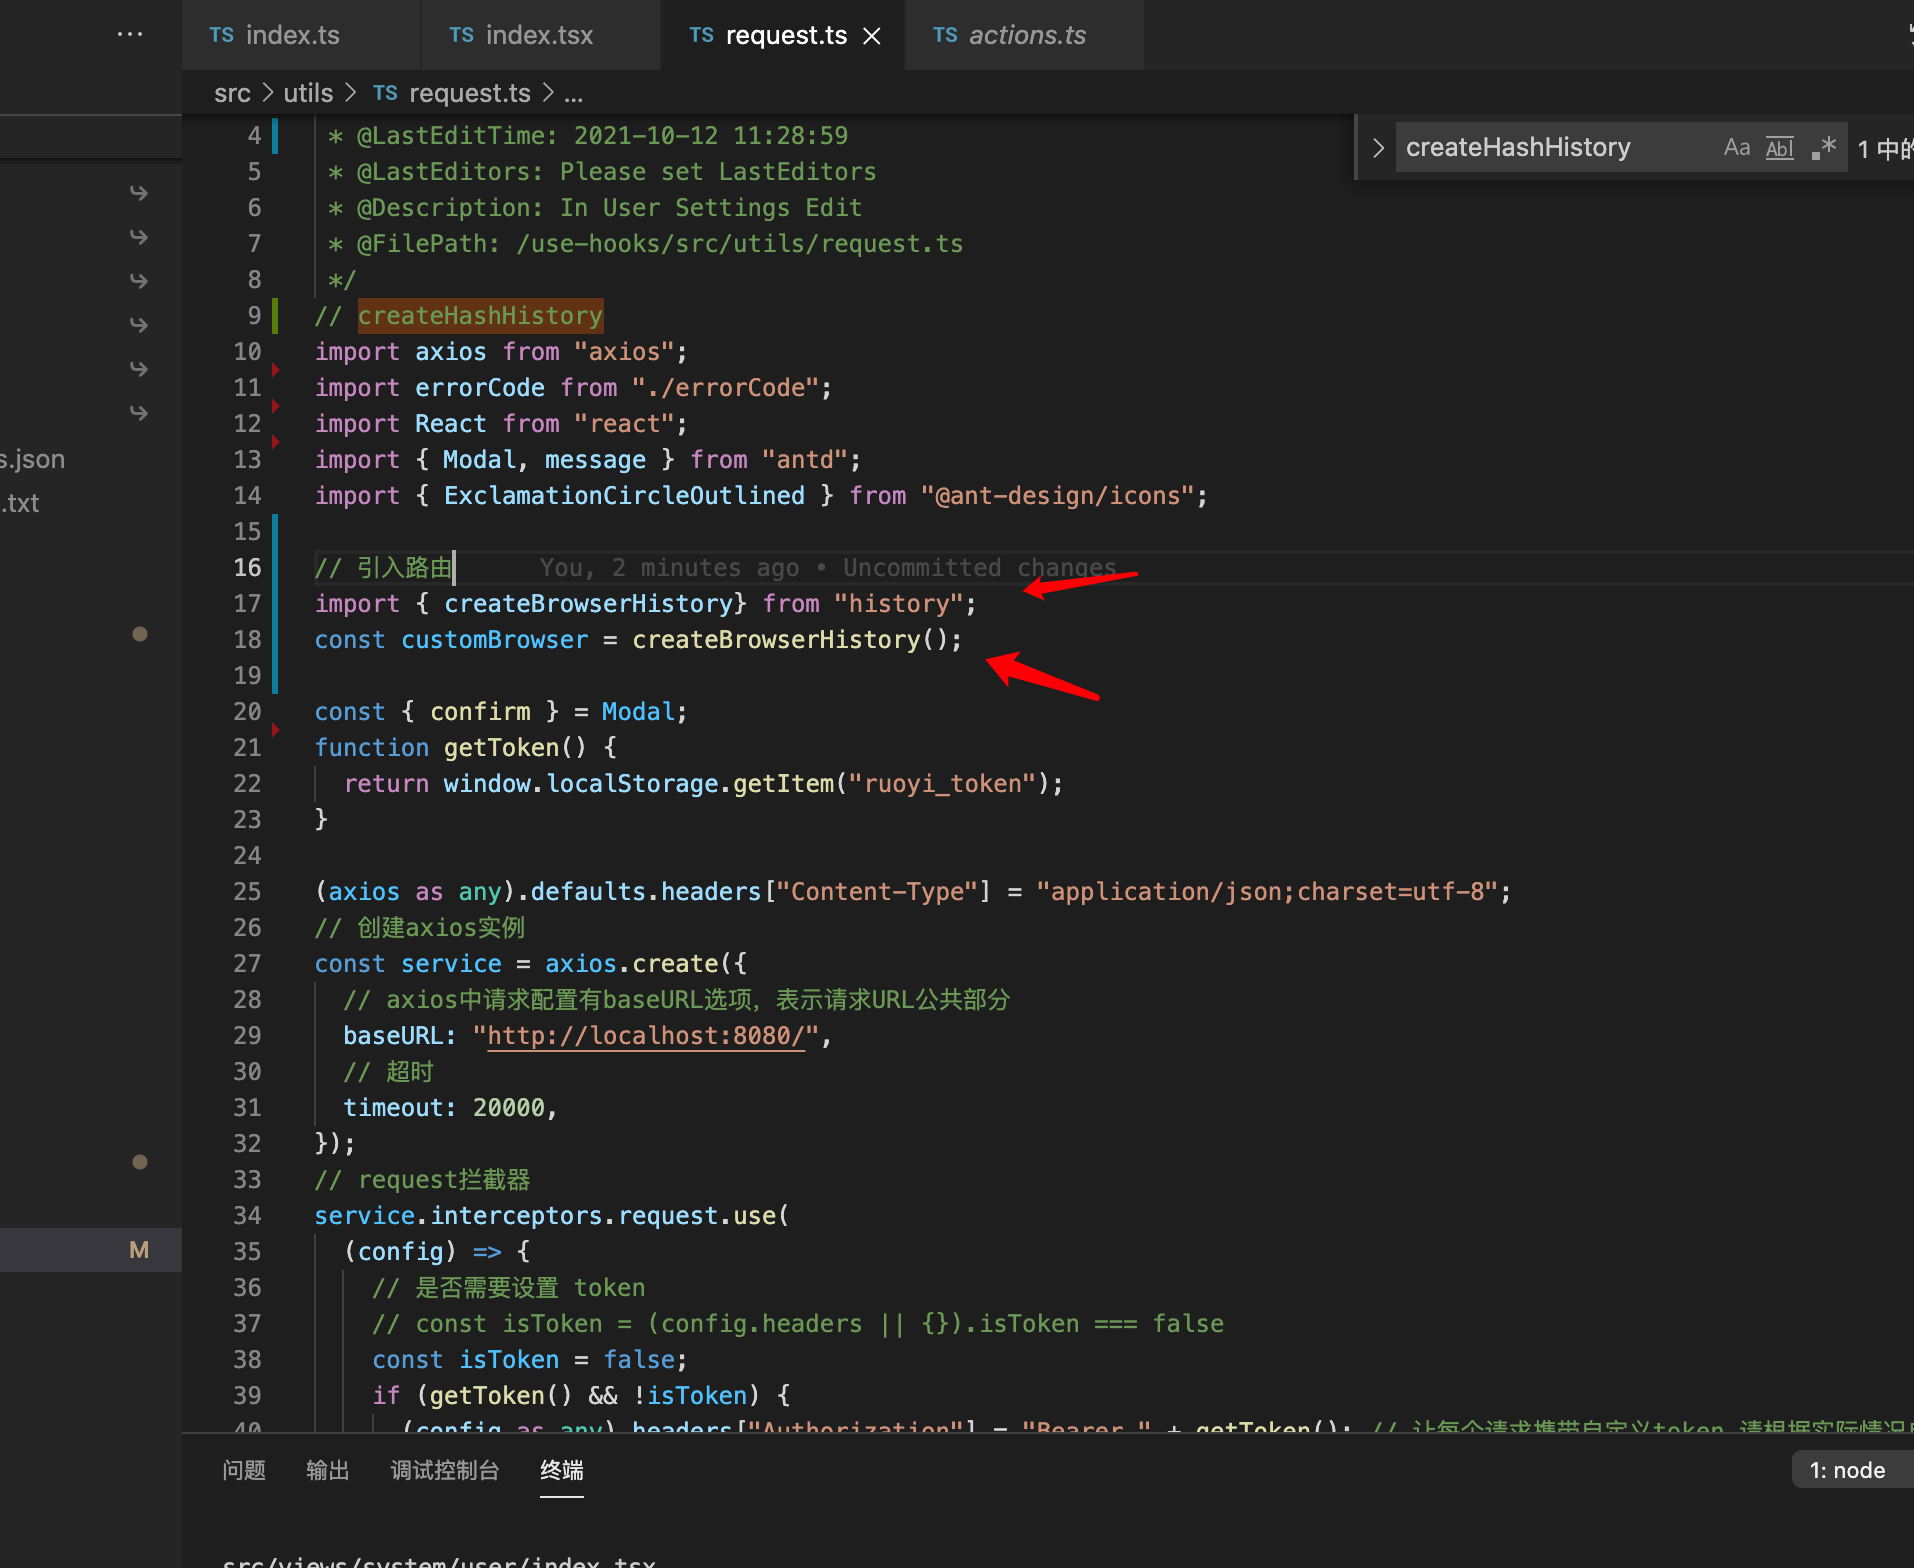This screenshot has width=1914, height=1568.
Task: Click the TS icon in the breadcrumb
Action: (x=385, y=93)
